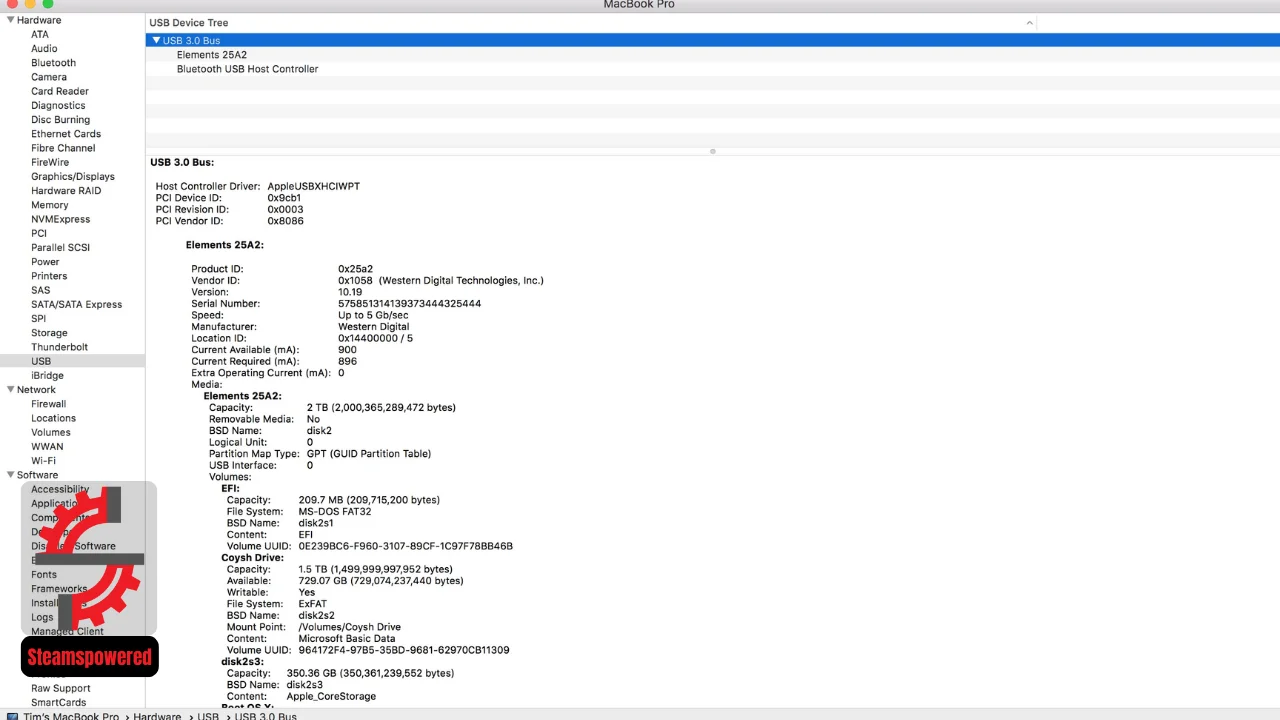
Task: Select Parallel SCSI in sidebar
Action: point(60,248)
